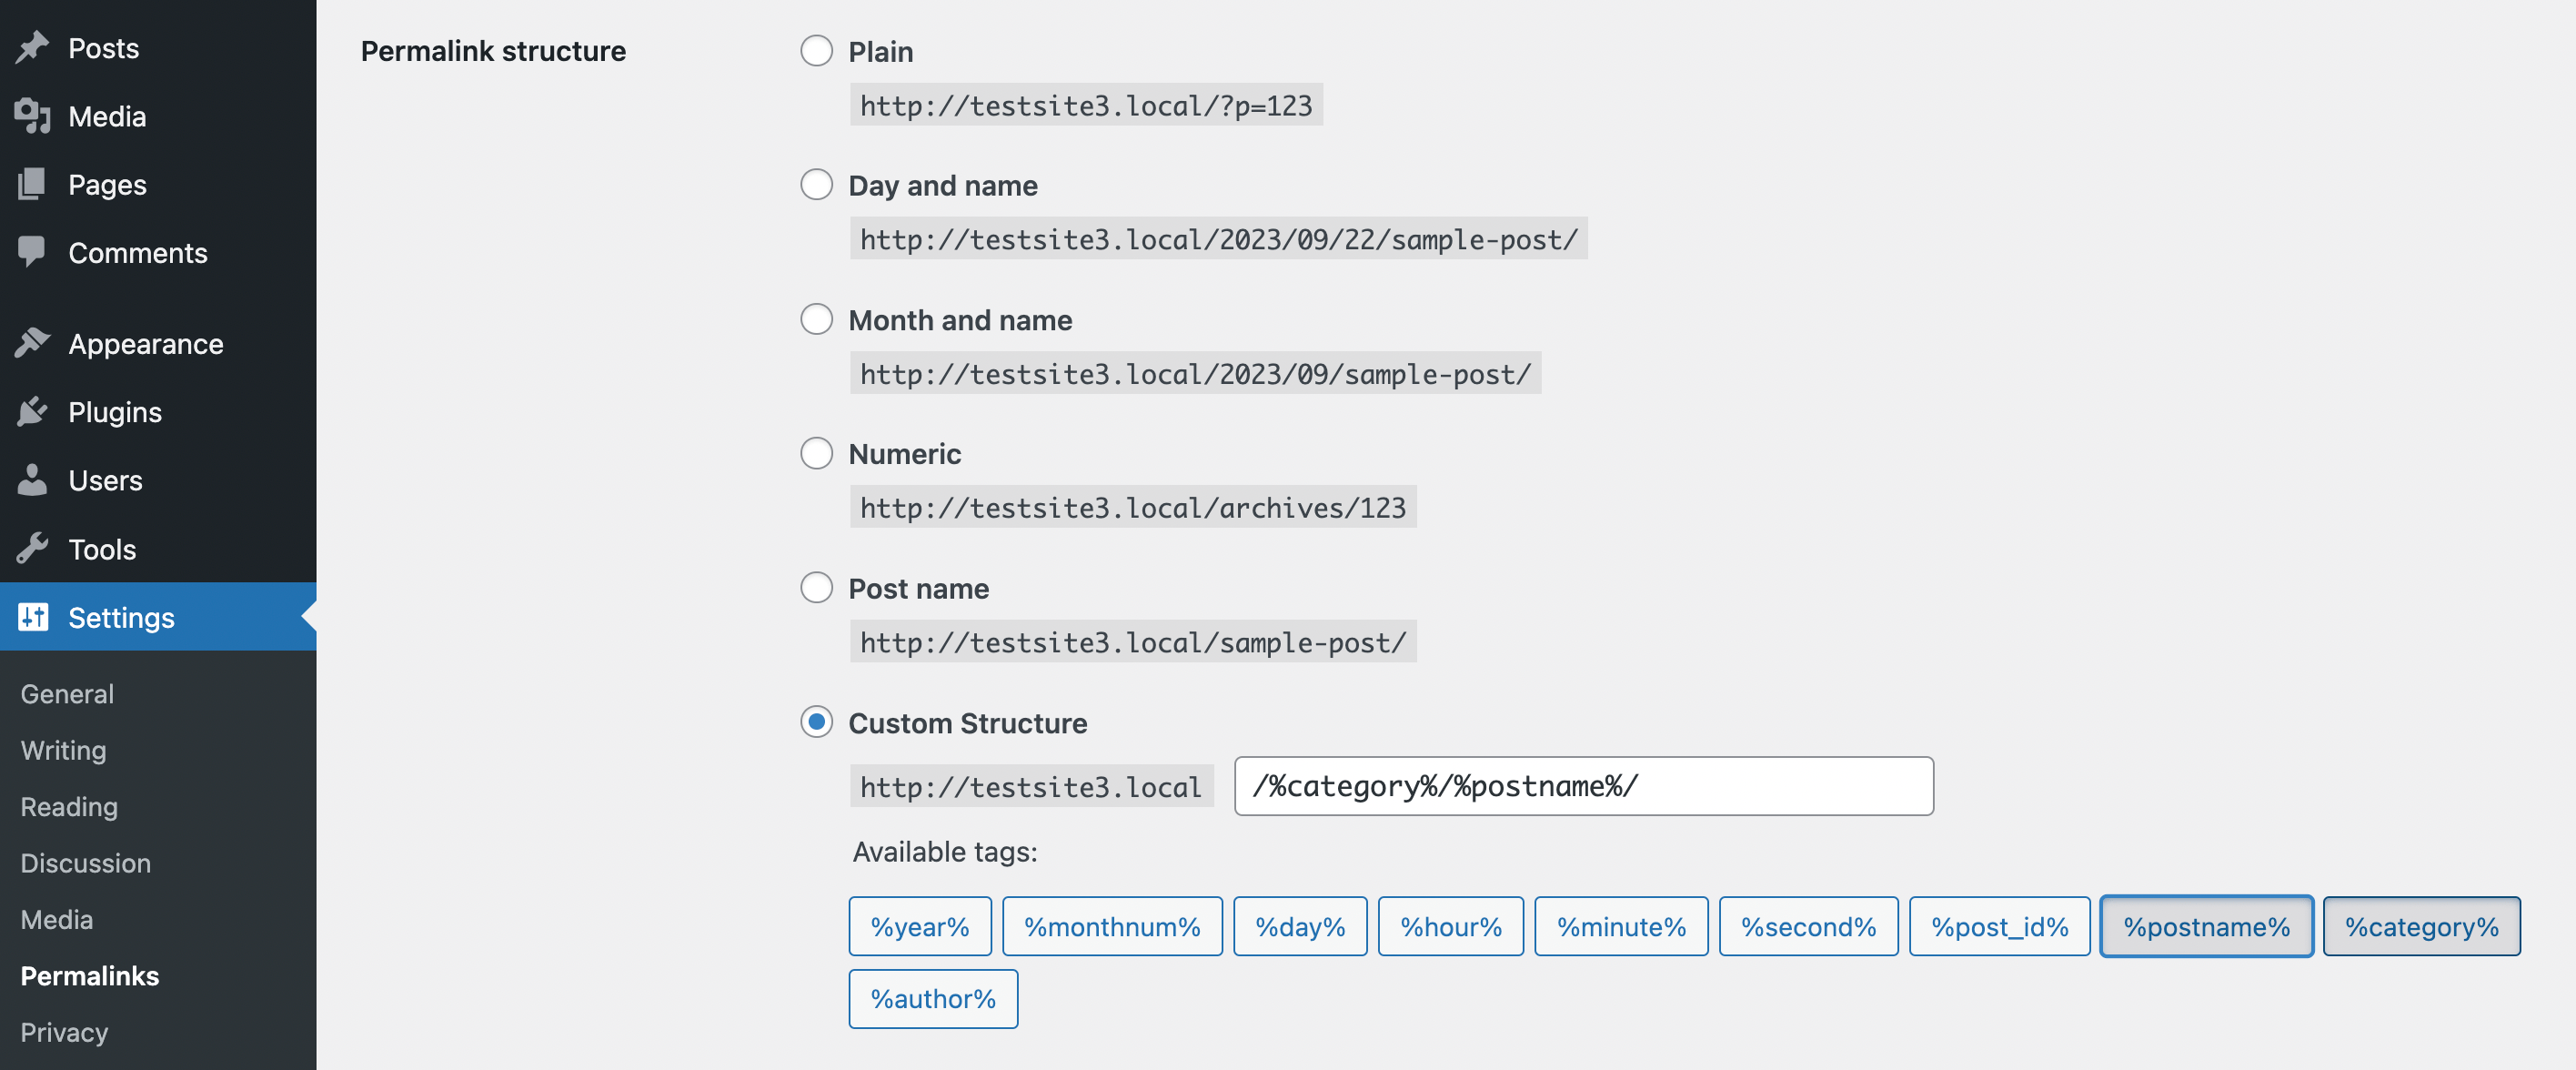
Task: Add the %post_id% tag to structure
Action: coord(1999,926)
